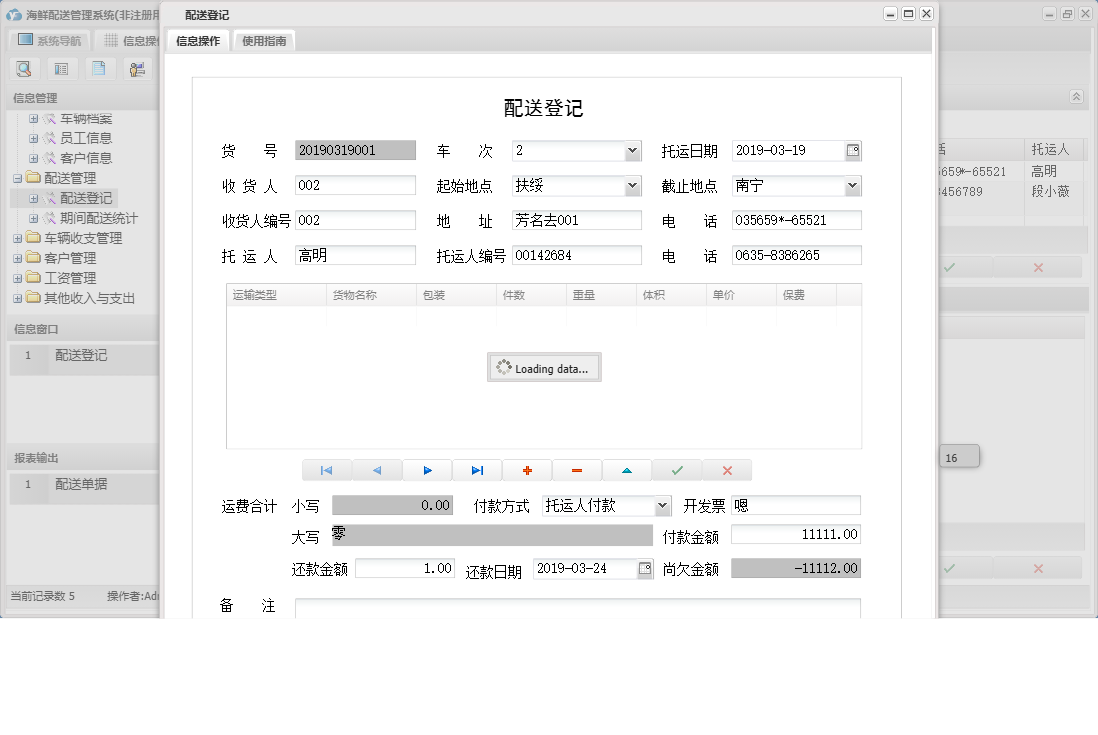
Task: Delete current record using the minus icon
Action: (x=577, y=470)
